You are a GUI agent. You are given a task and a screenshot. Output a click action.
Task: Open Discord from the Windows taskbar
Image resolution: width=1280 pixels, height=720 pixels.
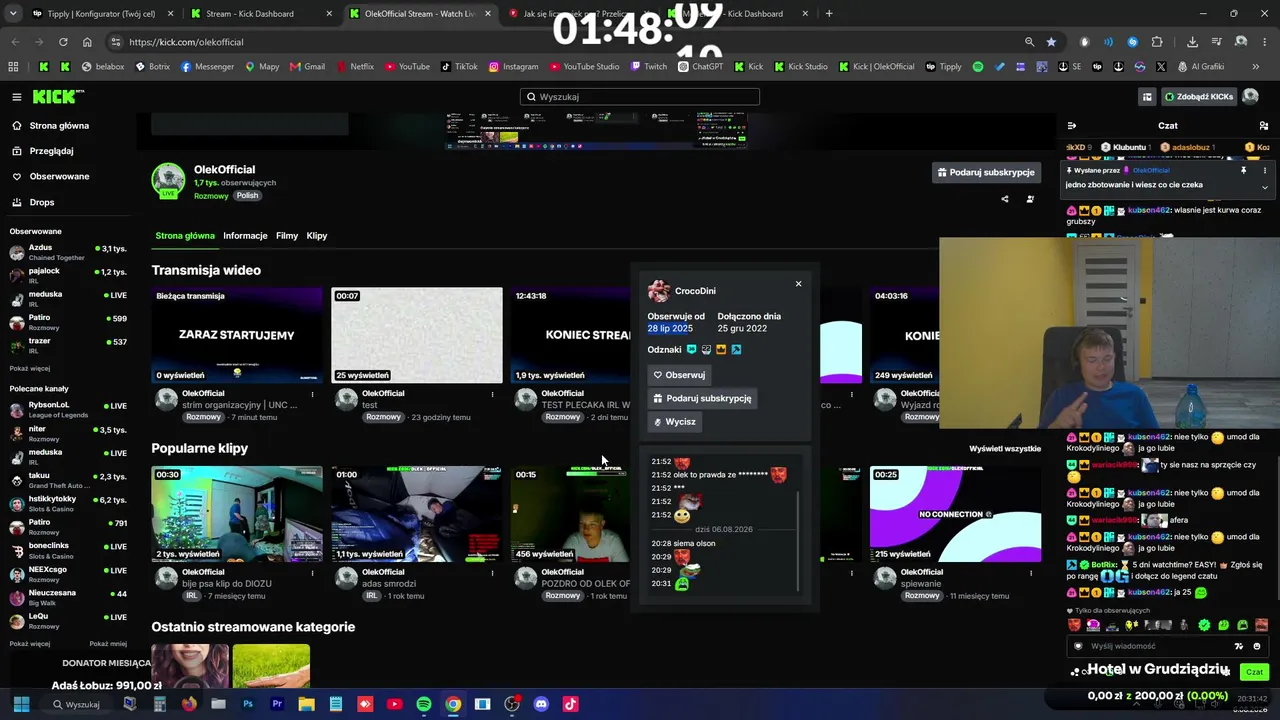point(541,704)
